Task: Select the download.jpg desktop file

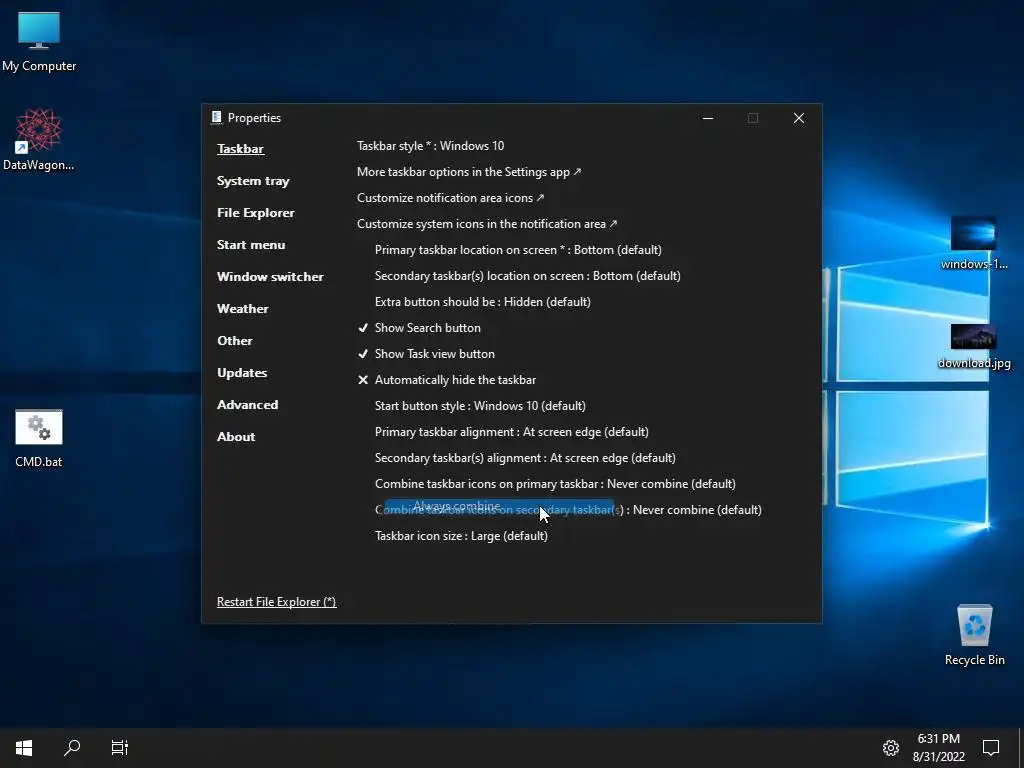Action: [x=974, y=346]
